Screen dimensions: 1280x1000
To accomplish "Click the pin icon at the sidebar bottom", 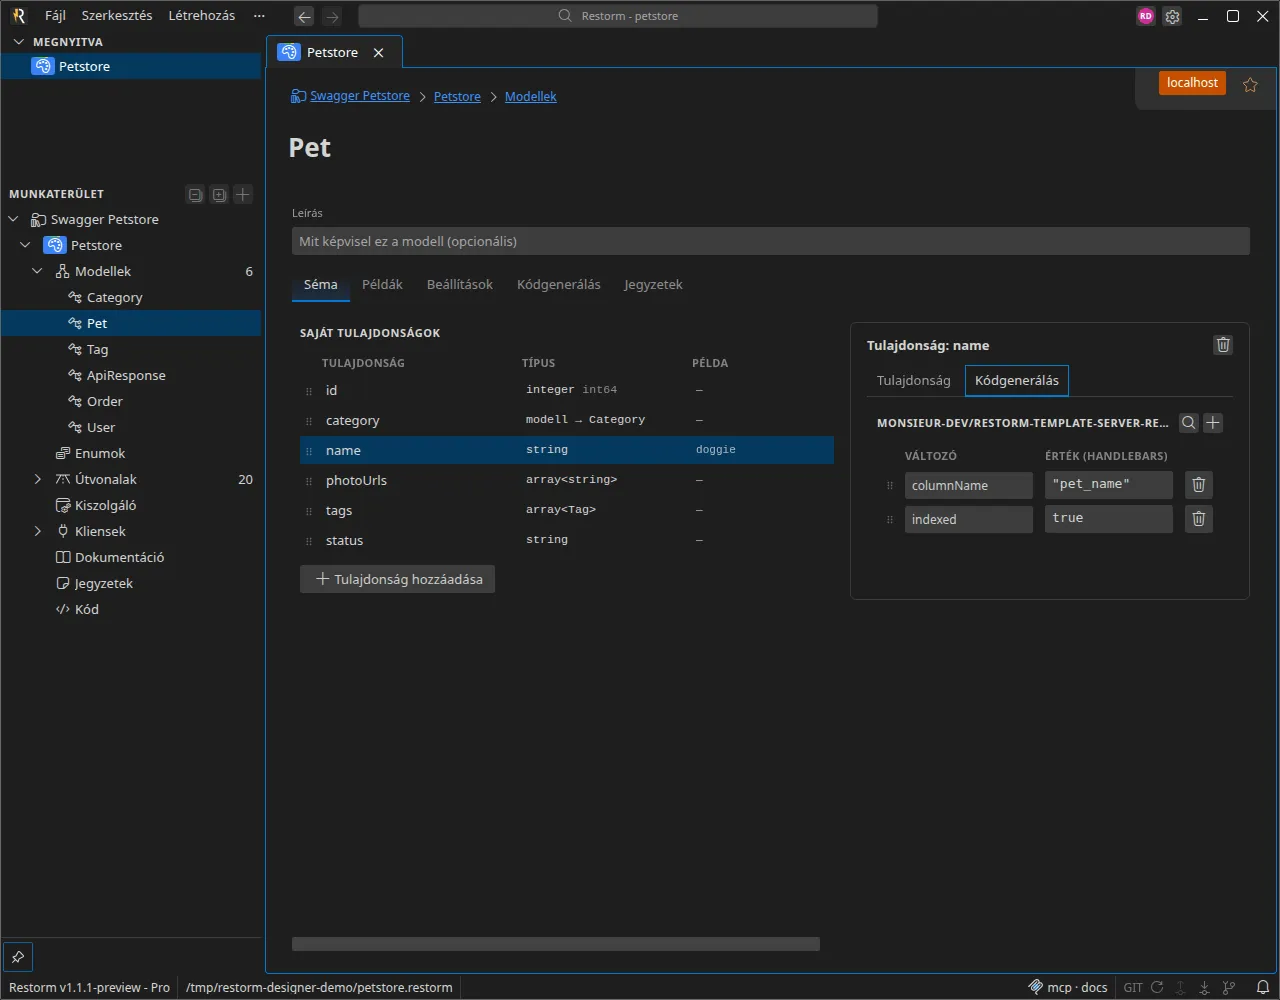I will point(18,956).
